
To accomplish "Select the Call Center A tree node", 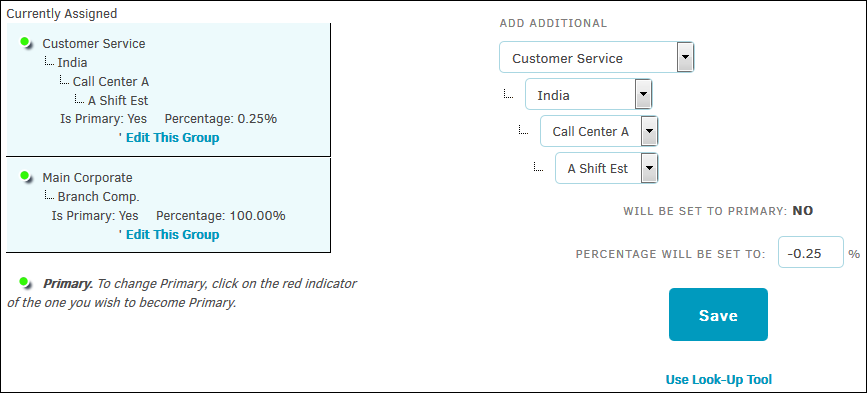I will tap(111, 82).
